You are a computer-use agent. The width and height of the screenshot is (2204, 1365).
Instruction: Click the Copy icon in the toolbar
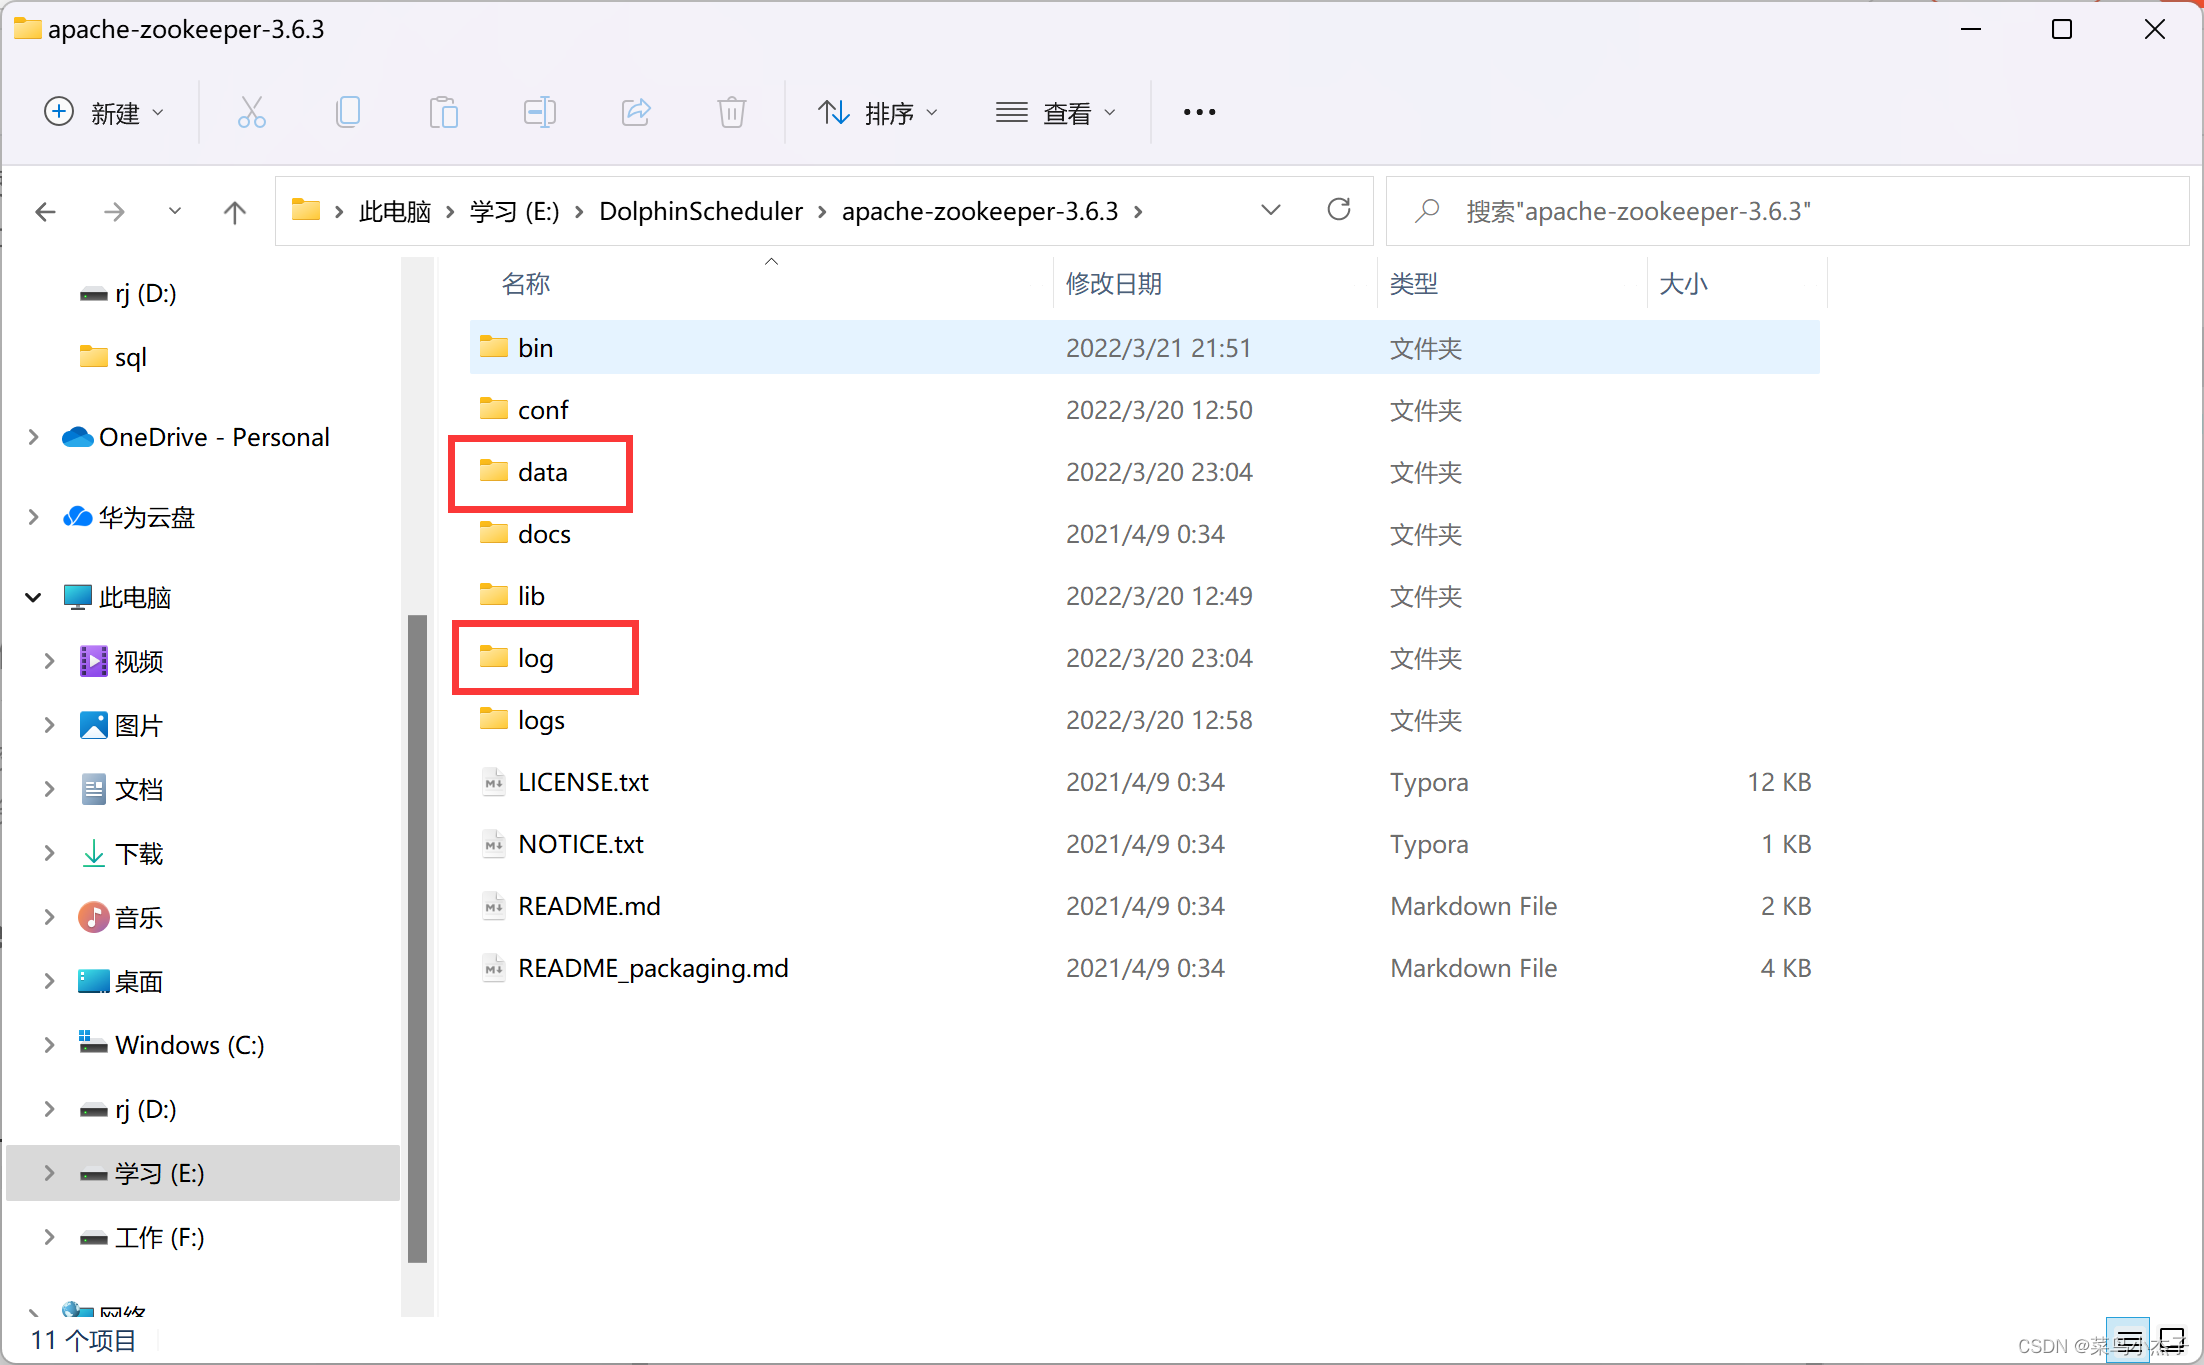(x=348, y=112)
